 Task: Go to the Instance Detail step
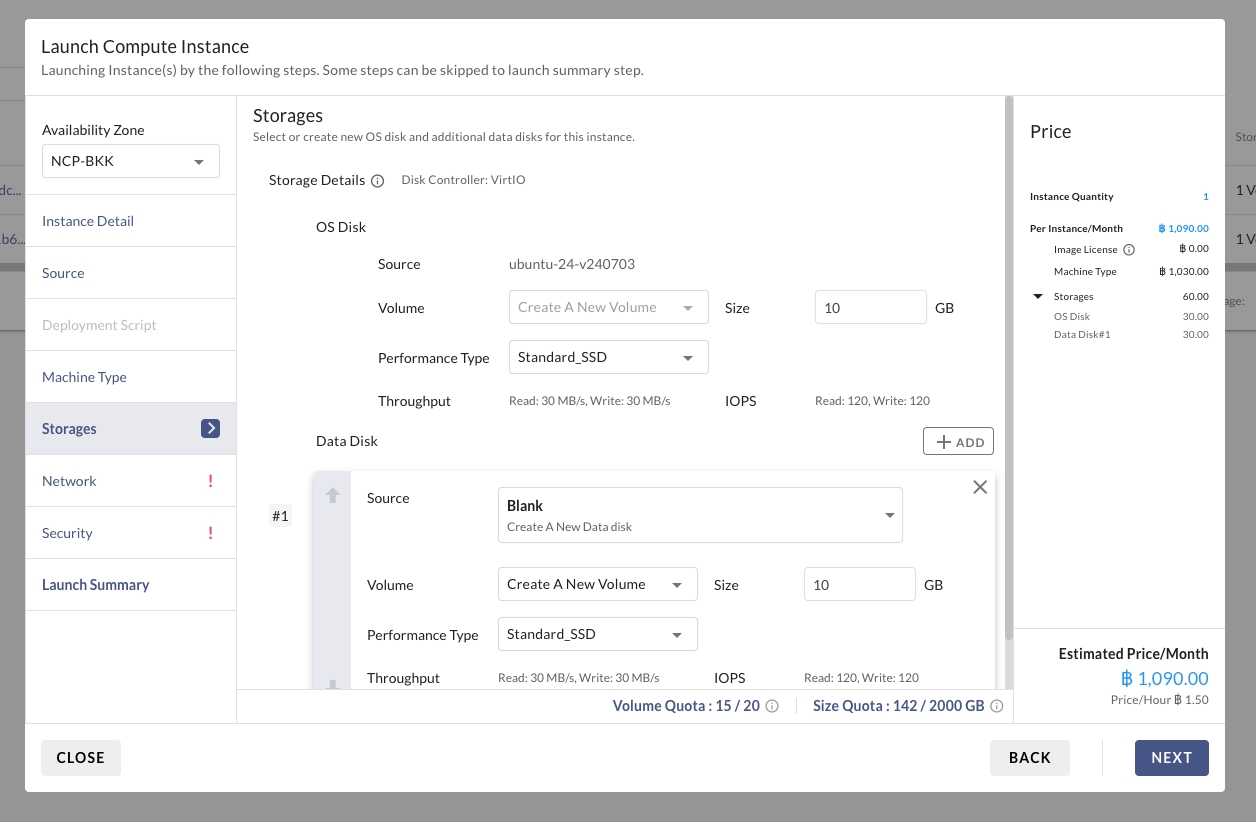[x=88, y=221]
